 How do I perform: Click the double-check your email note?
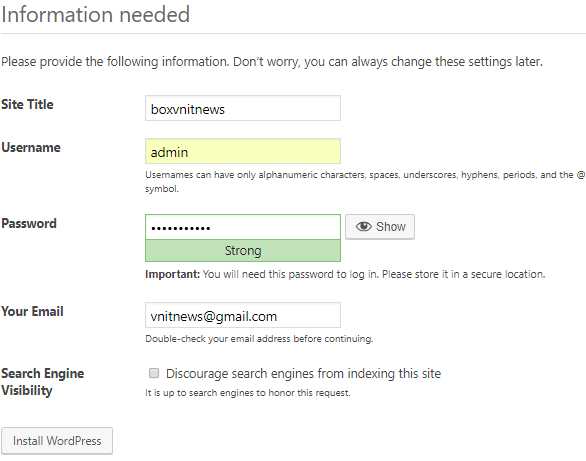click(x=259, y=339)
